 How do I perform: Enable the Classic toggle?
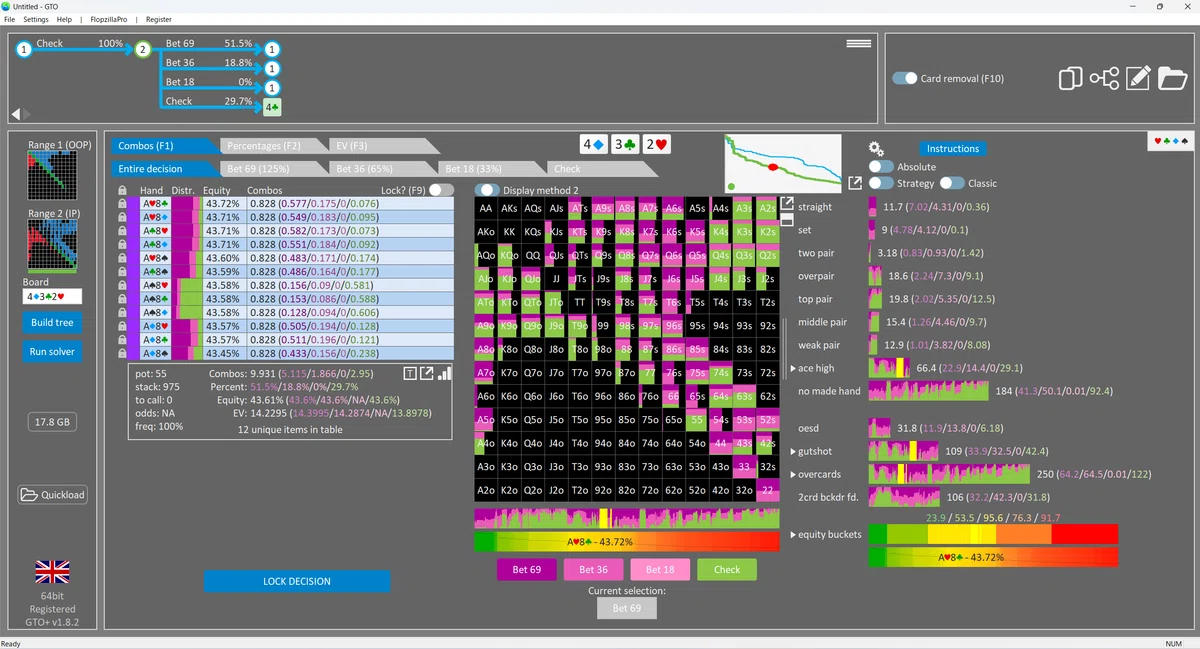951,183
